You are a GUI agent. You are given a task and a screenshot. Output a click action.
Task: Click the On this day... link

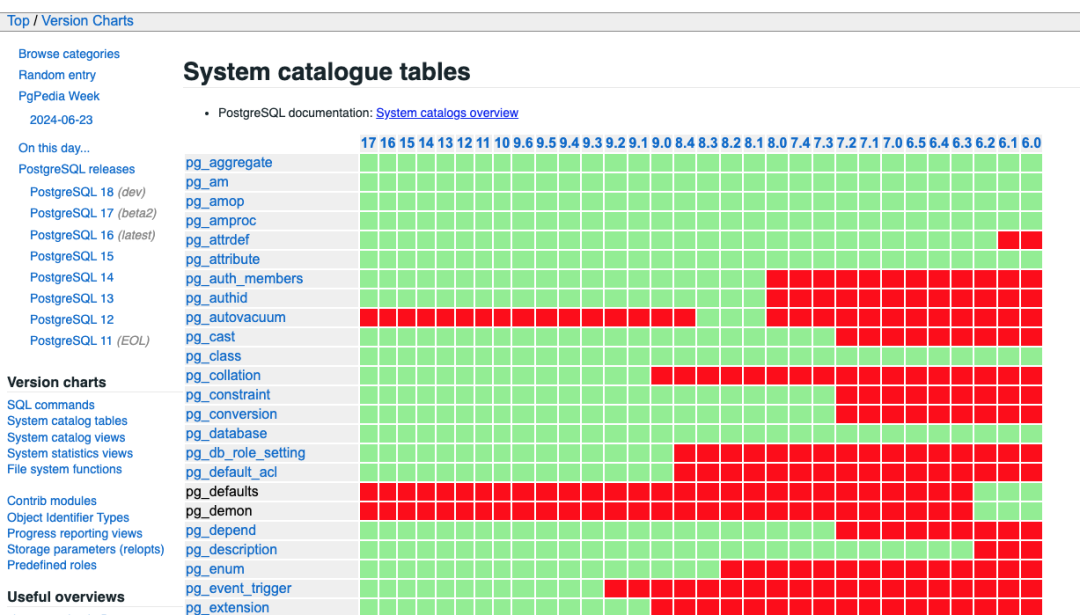(54, 148)
